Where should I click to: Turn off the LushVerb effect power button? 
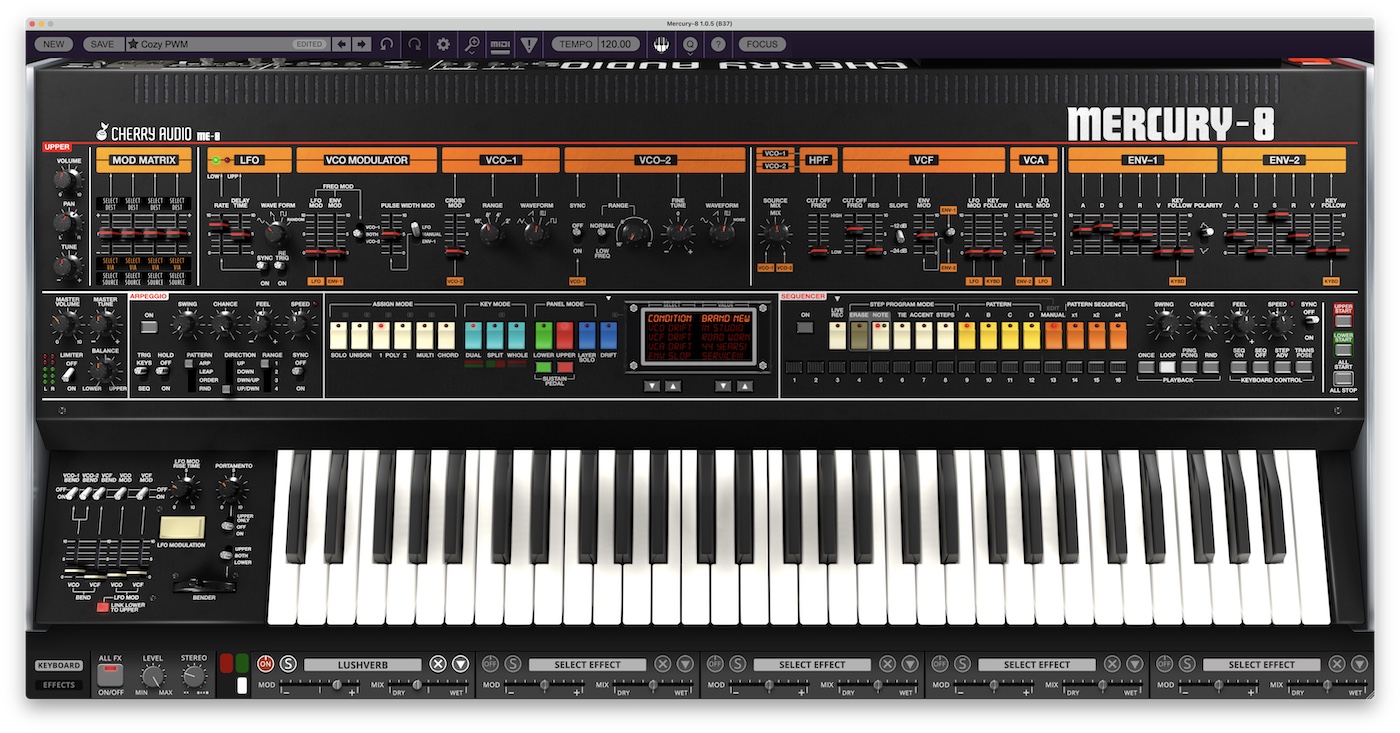[x=266, y=664]
